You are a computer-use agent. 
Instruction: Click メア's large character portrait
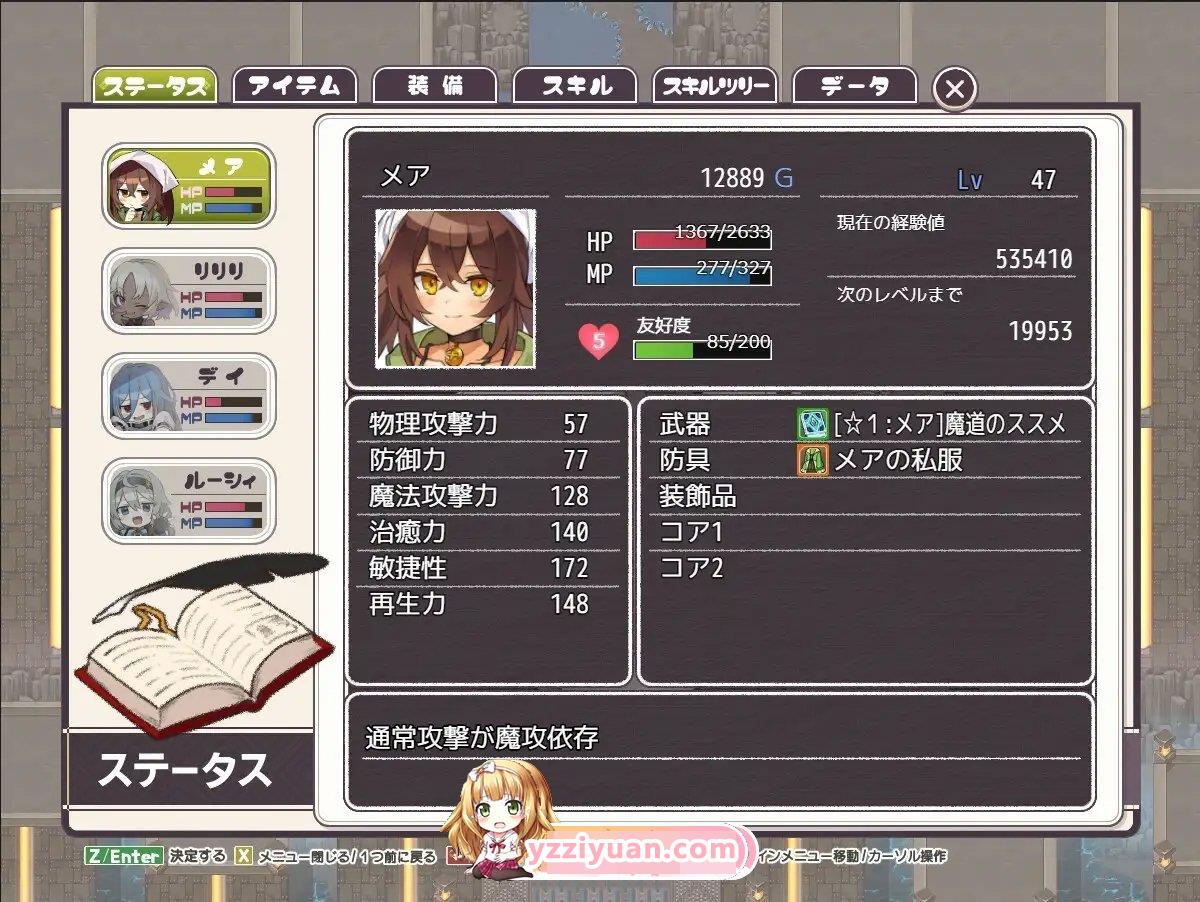(x=456, y=289)
